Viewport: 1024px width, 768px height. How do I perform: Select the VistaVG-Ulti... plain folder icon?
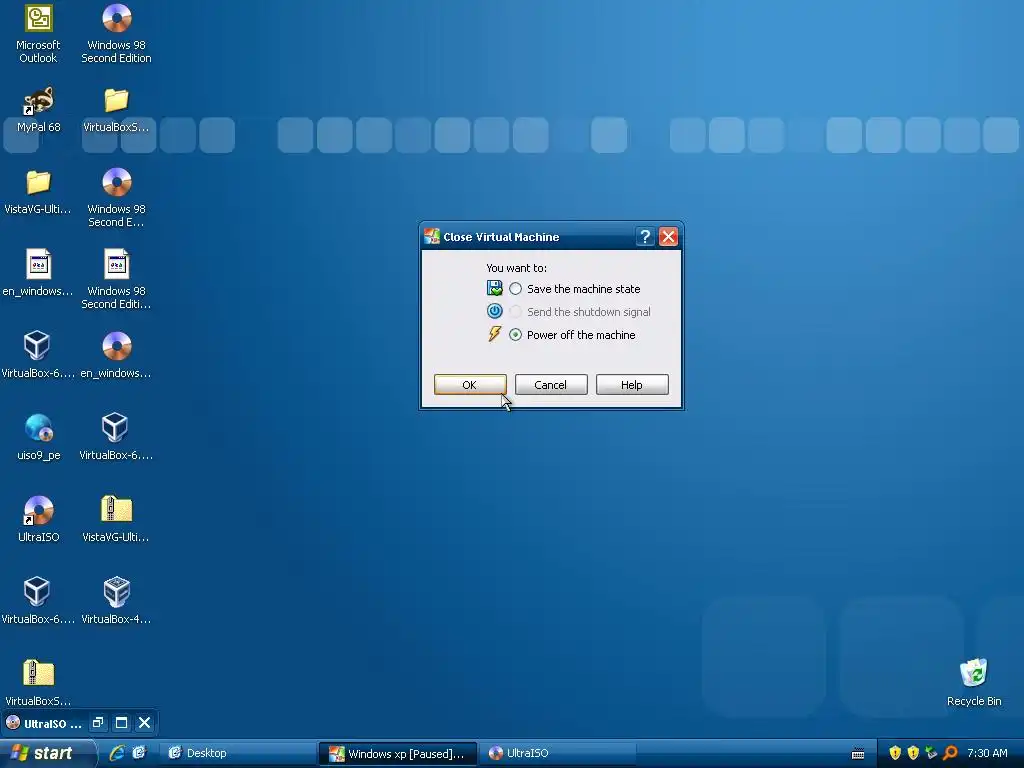coord(38,191)
